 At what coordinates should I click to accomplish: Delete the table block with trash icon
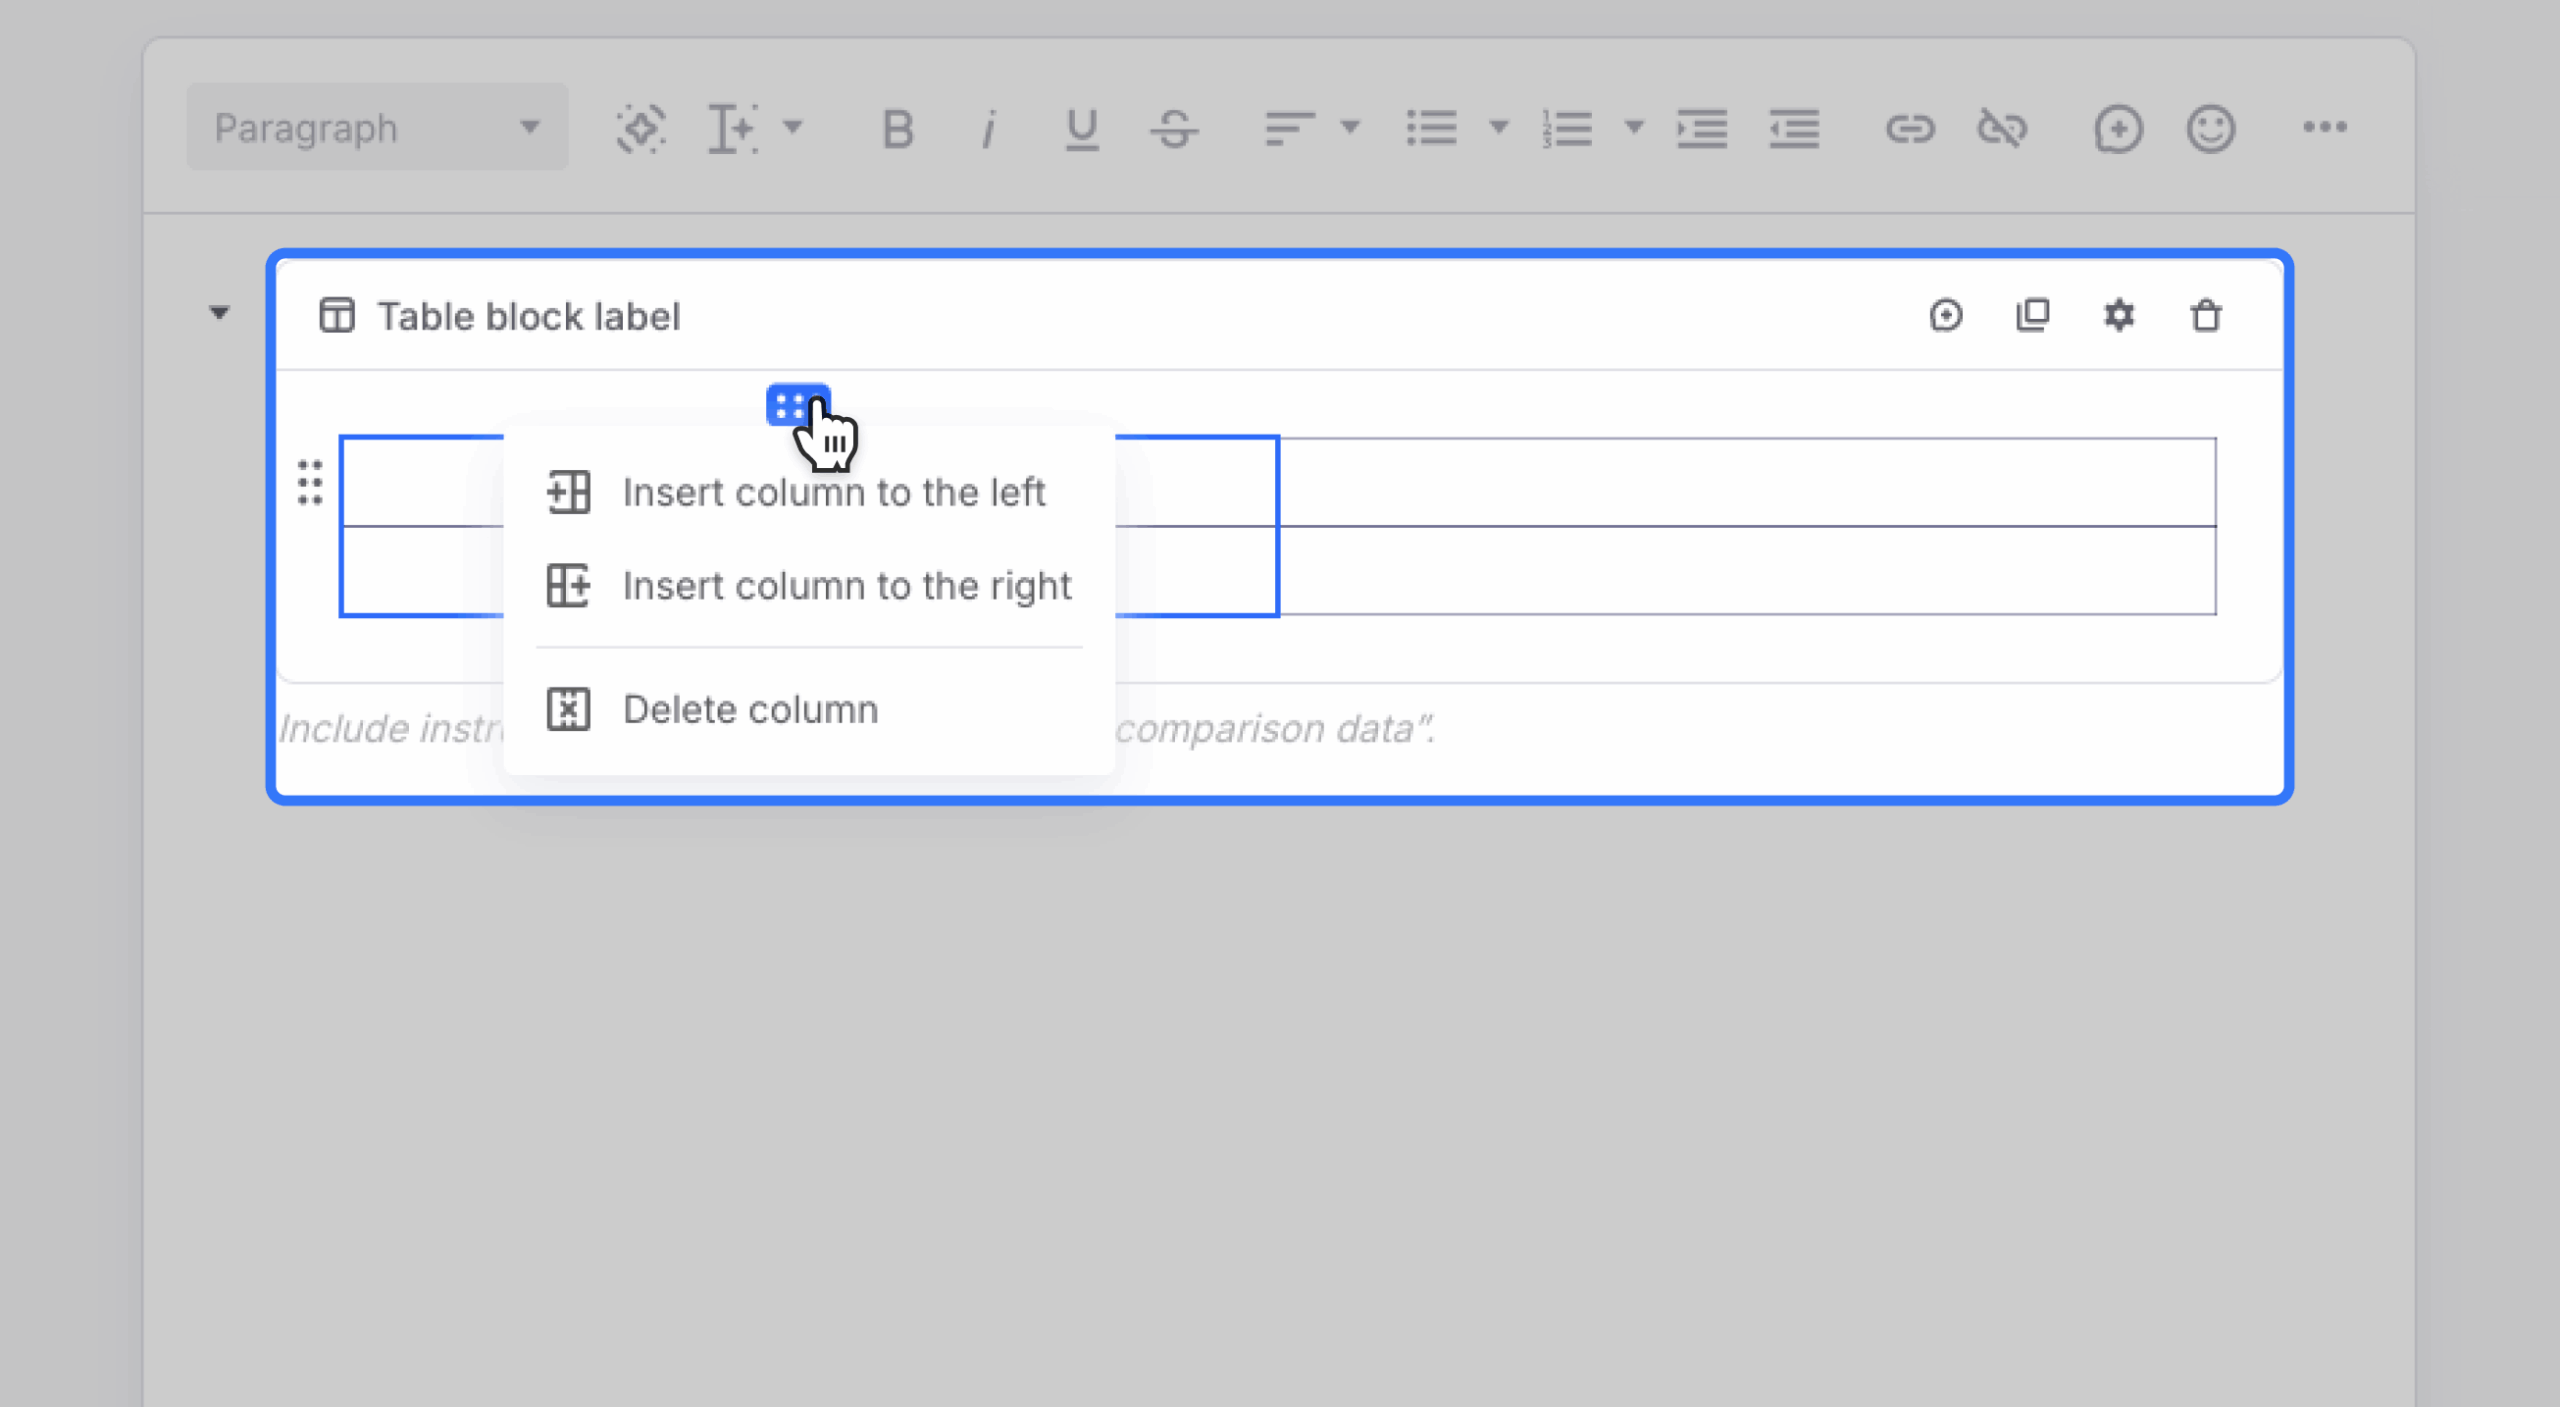(2205, 315)
